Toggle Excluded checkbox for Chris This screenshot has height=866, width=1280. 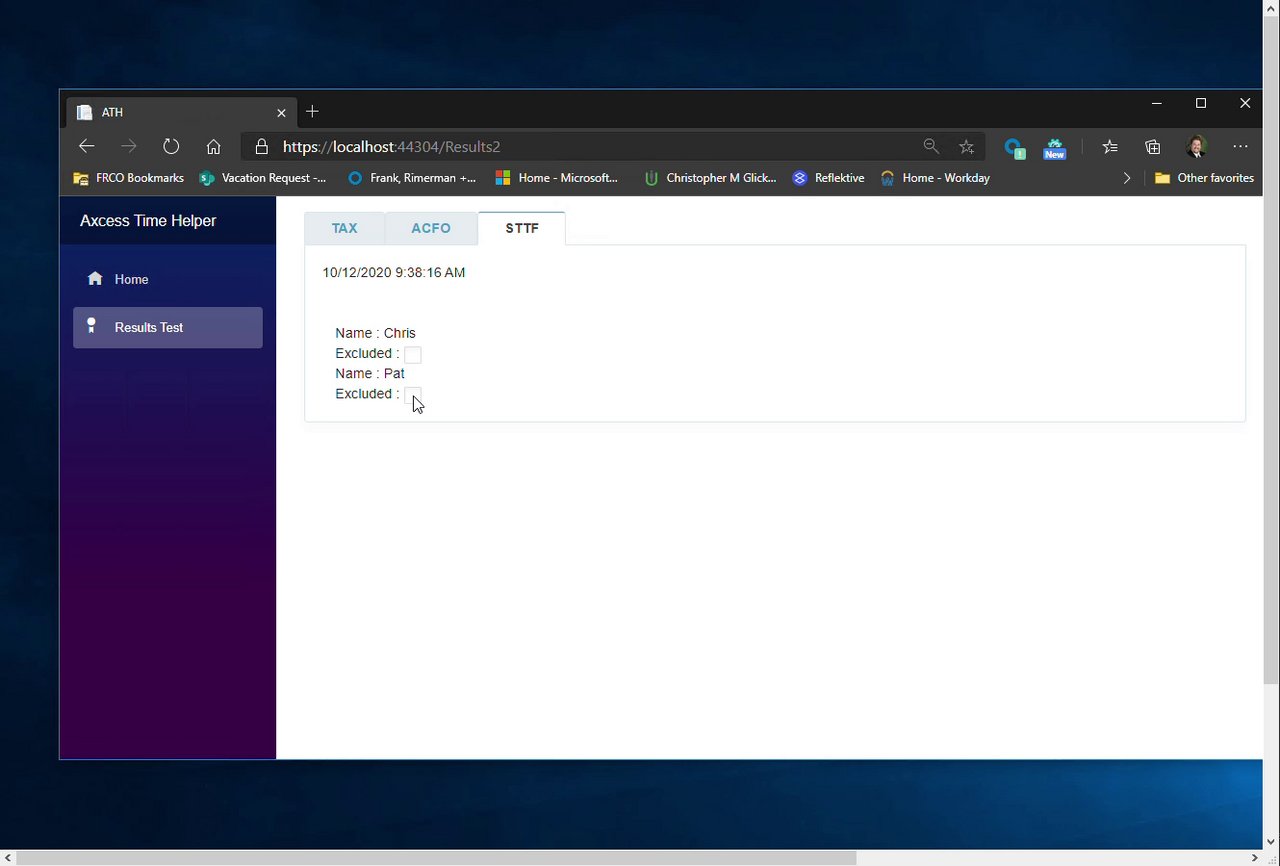tap(412, 355)
